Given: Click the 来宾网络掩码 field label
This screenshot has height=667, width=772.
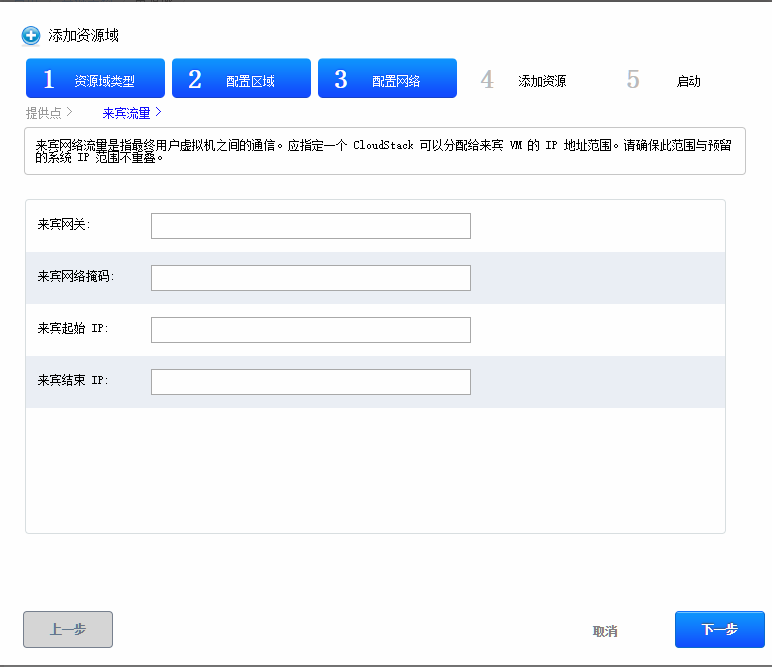Looking at the screenshot, I should point(76,276).
